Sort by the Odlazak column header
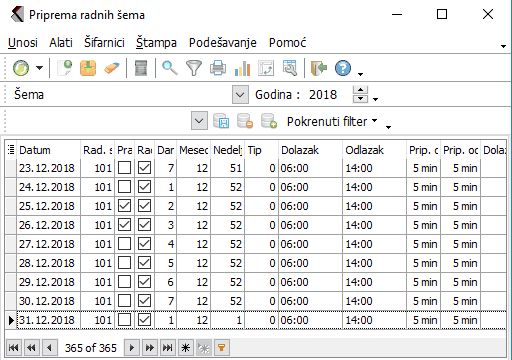This screenshot has height=360, width=512. point(374,150)
